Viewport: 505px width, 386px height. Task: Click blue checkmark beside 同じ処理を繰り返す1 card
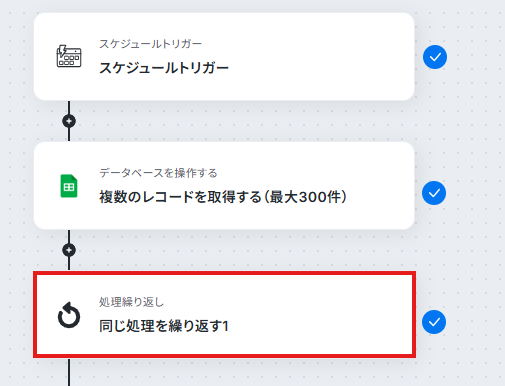pyautogui.click(x=434, y=322)
